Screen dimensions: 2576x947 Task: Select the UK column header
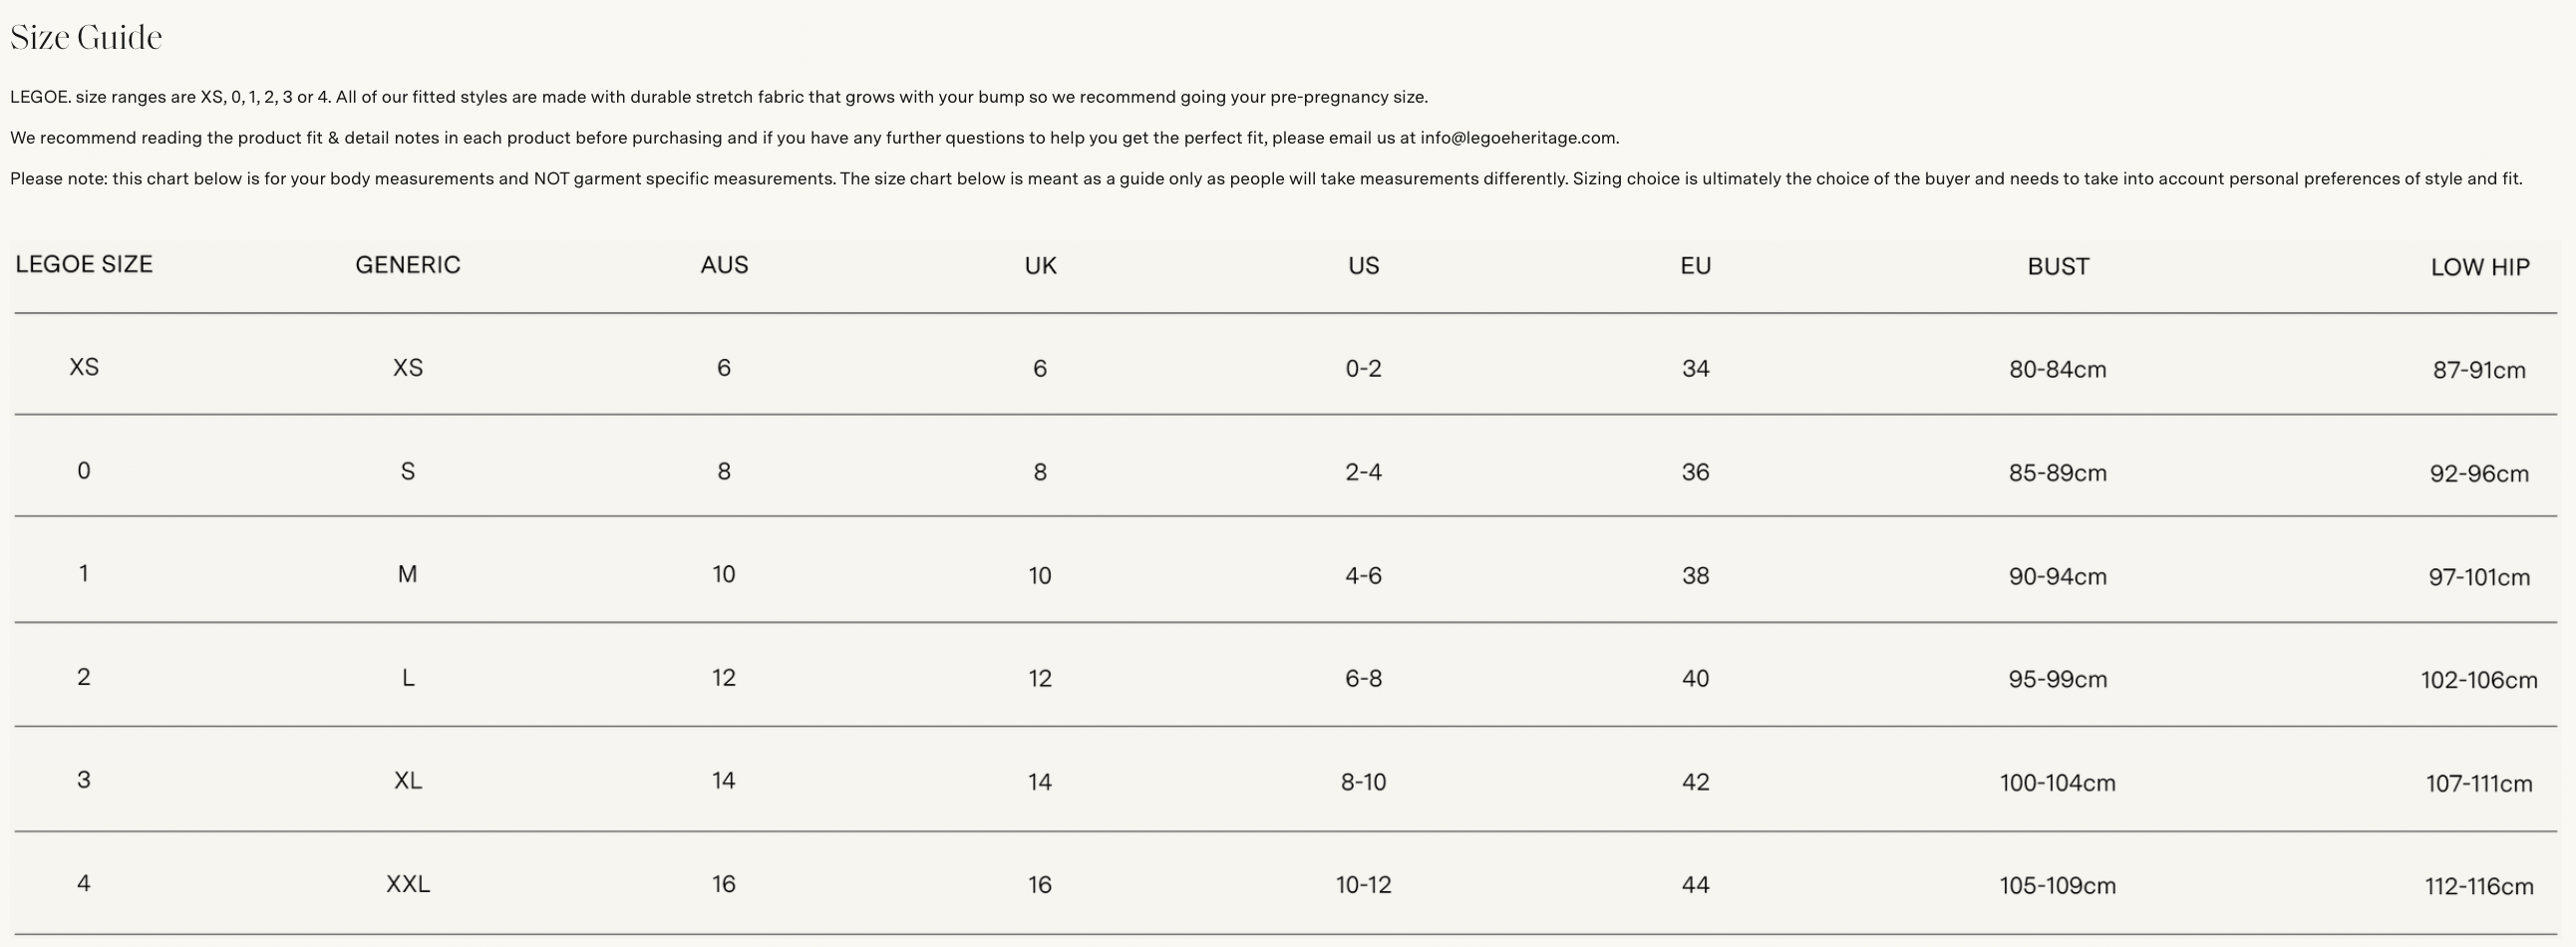click(1040, 266)
